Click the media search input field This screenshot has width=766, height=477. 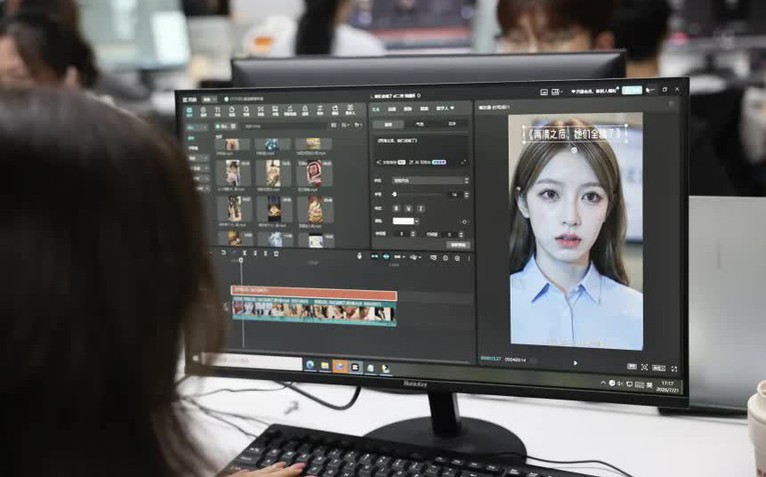point(285,126)
